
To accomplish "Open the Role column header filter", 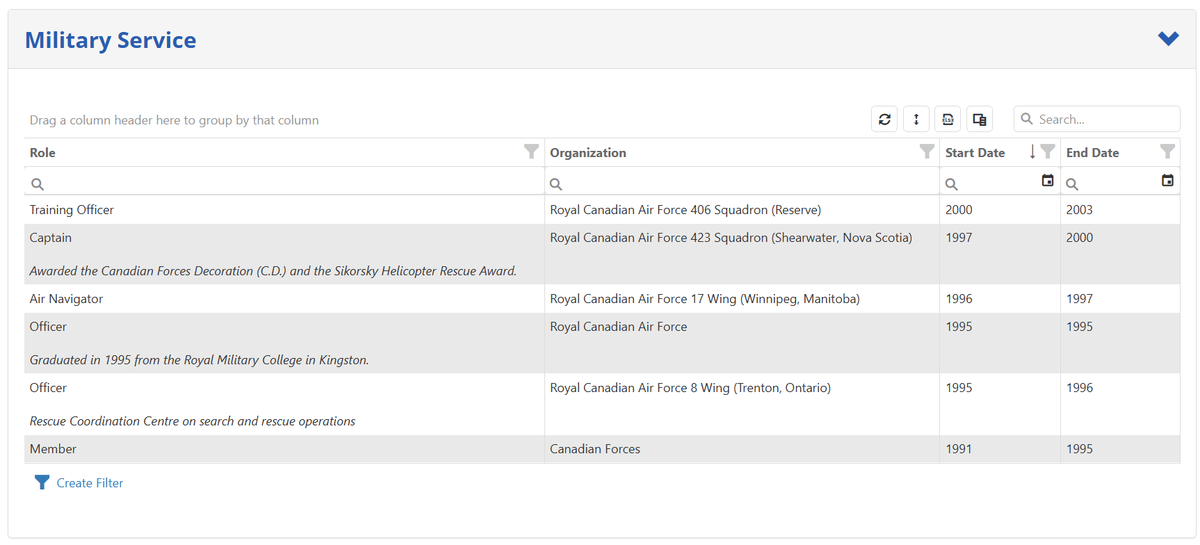I will click(531, 152).
